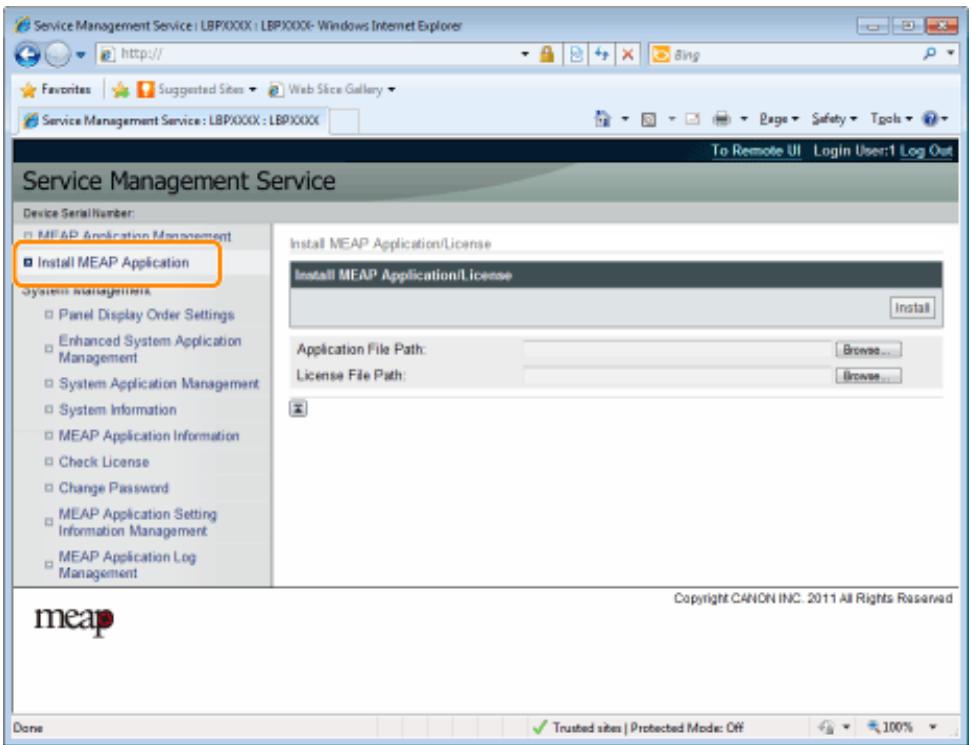Click the Read Mail icon
971x745 pixels.
tap(692, 119)
